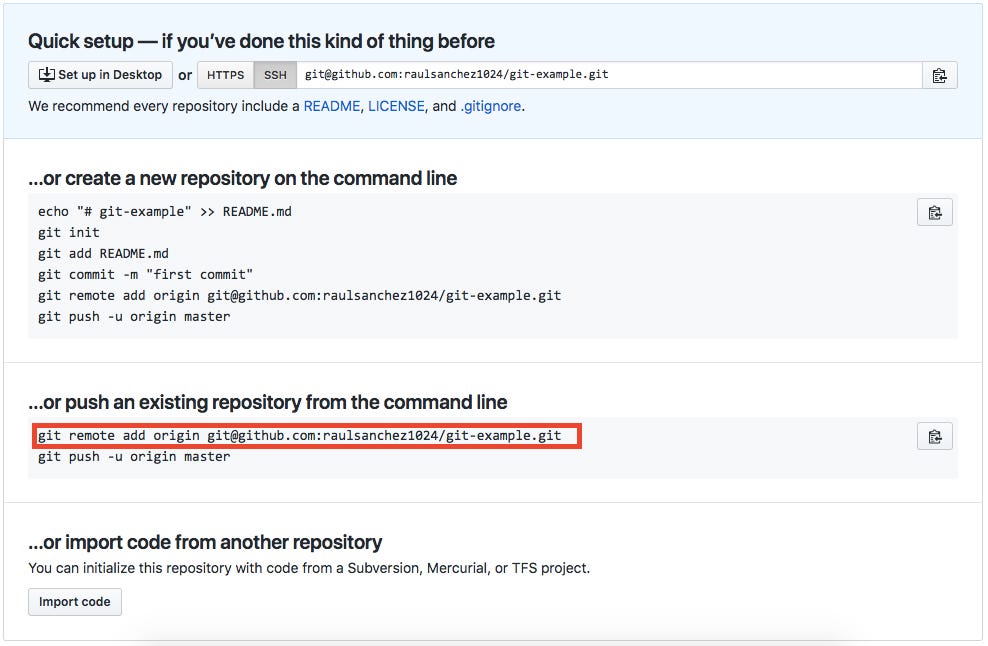Switch the remote URL to HTTPS
Viewport: 988px width, 646px height.
225,74
